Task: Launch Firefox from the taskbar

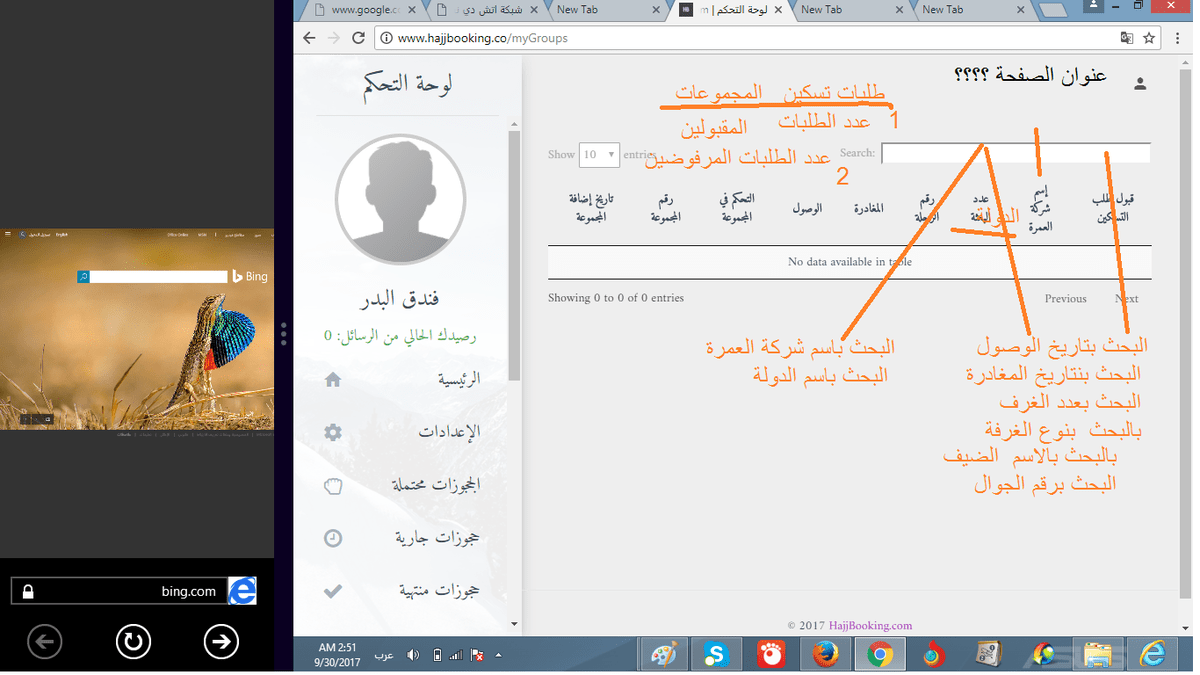Action: tap(824, 654)
